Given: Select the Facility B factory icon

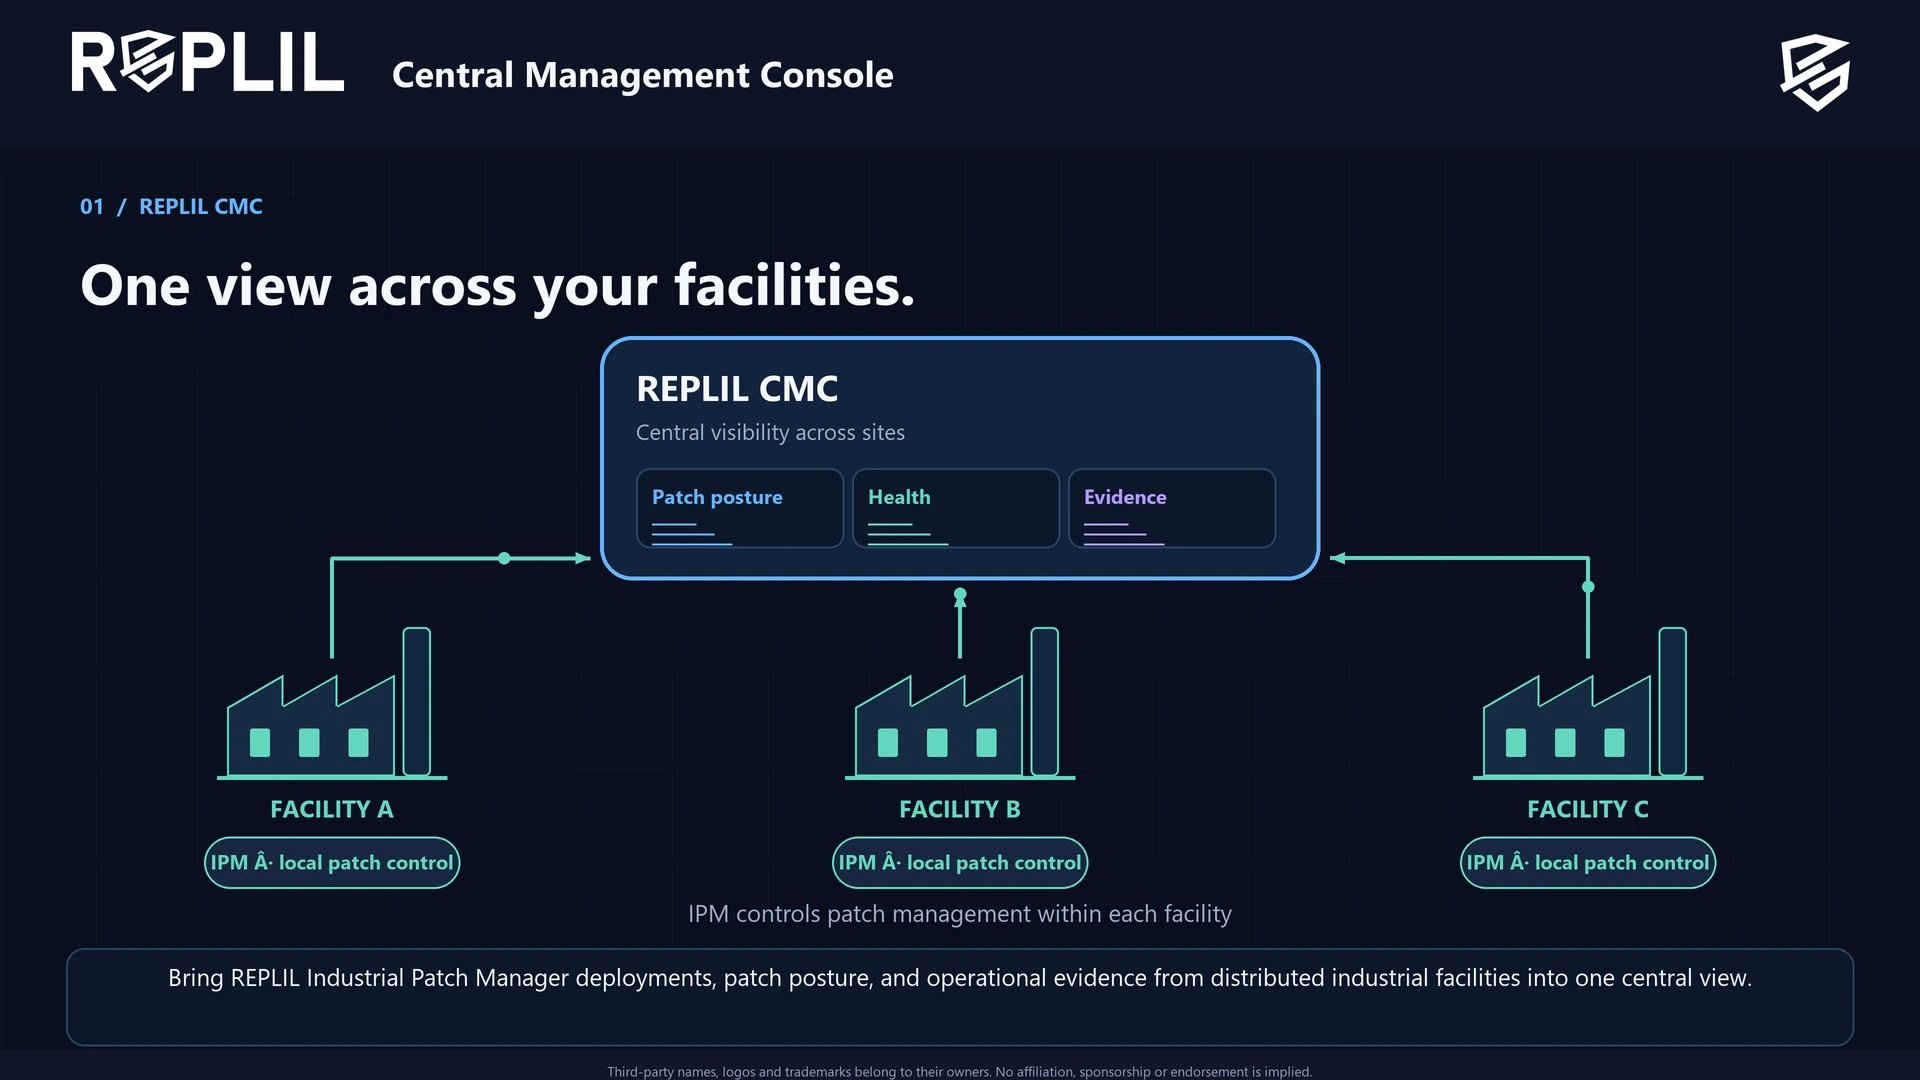Looking at the screenshot, I should pyautogui.click(x=960, y=703).
